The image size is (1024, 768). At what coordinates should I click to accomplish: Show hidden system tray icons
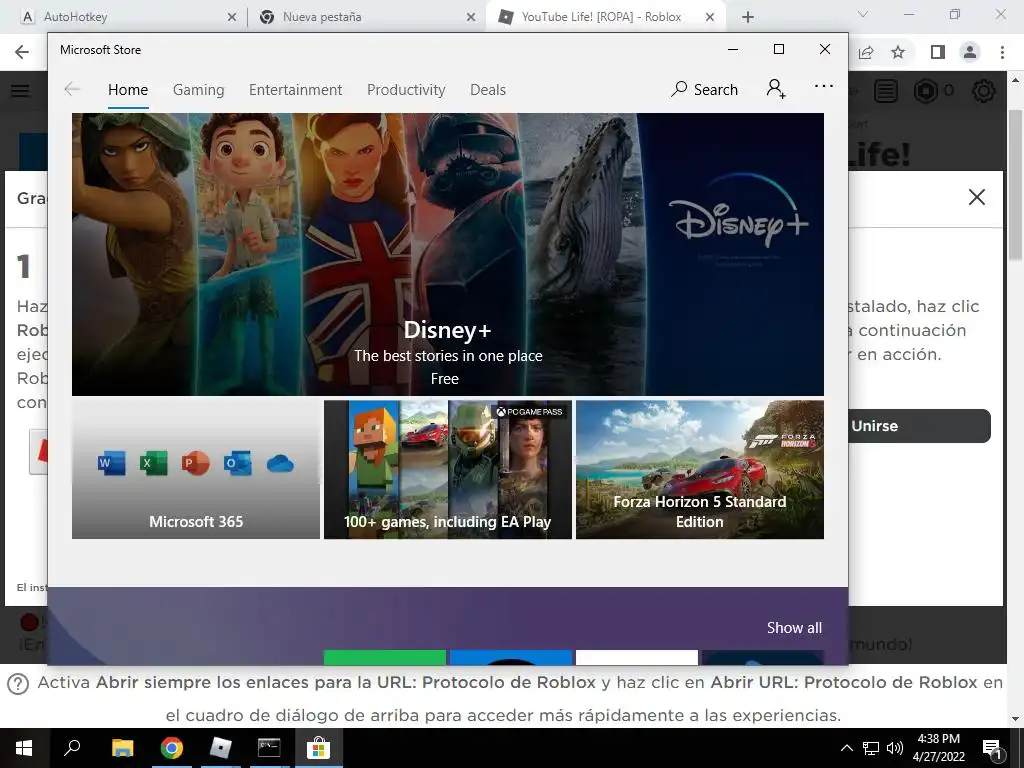coord(846,748)
